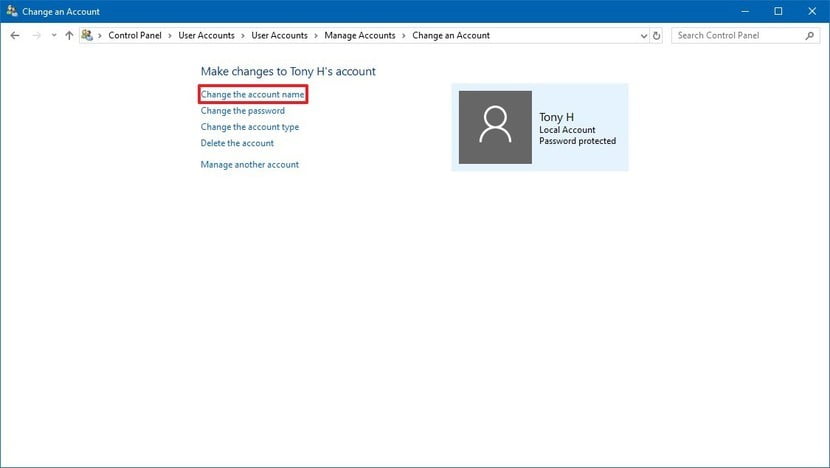Click the search magnifier icon
This screenshot has height=468, width=830.
click(809, 35)
